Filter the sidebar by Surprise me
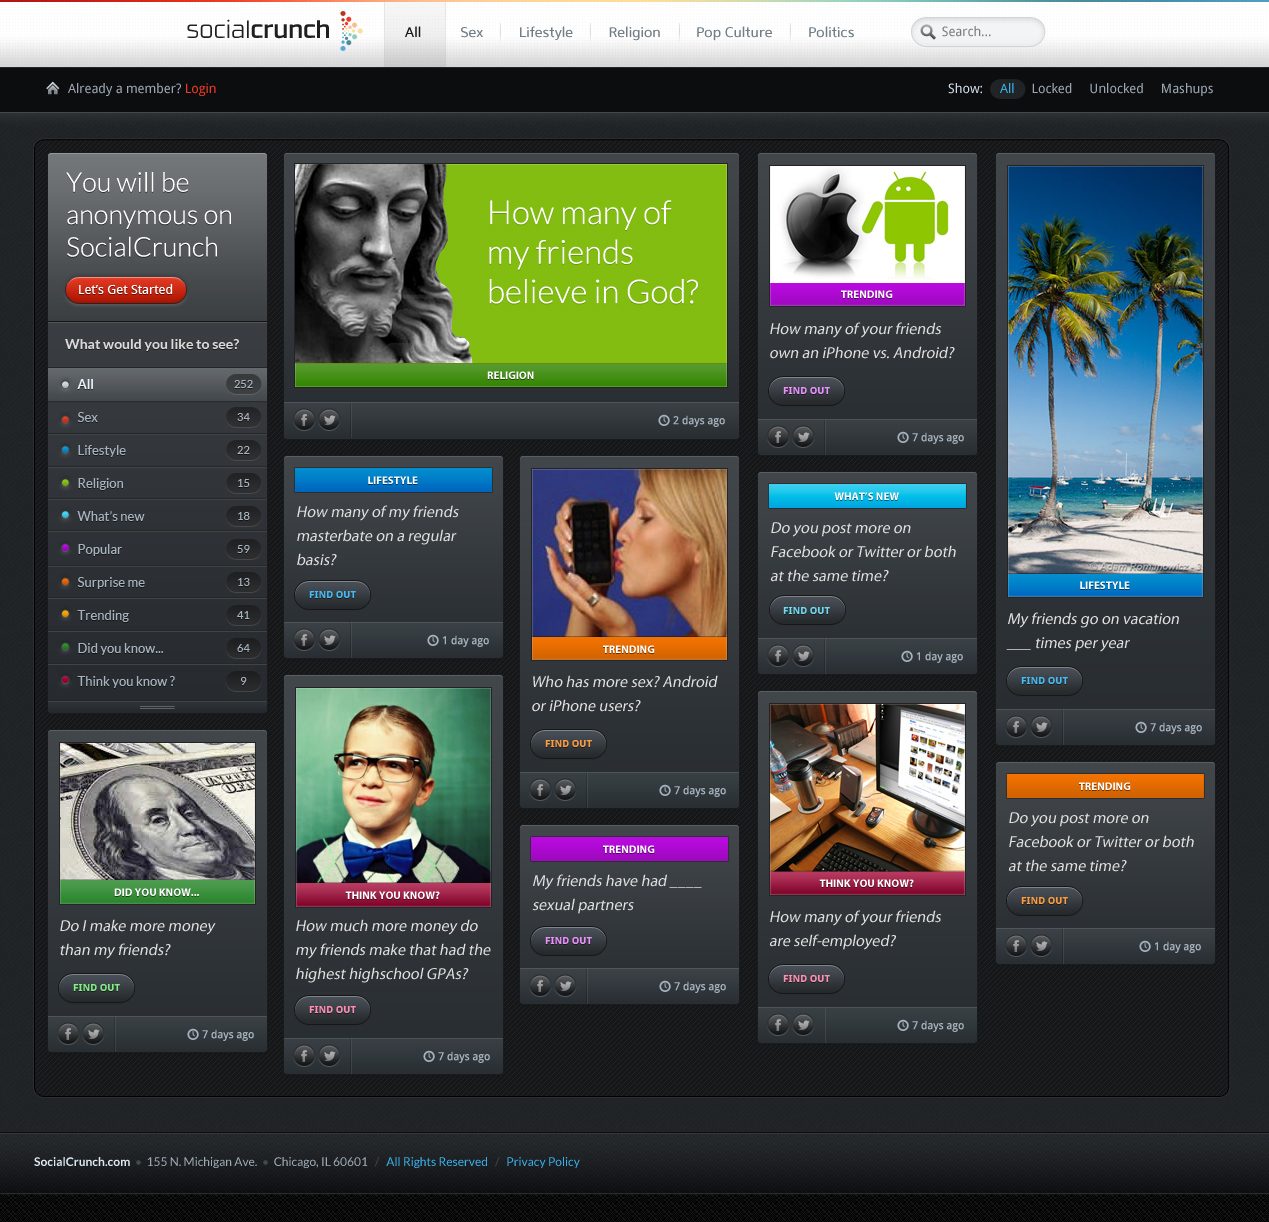 click(157, 582)
